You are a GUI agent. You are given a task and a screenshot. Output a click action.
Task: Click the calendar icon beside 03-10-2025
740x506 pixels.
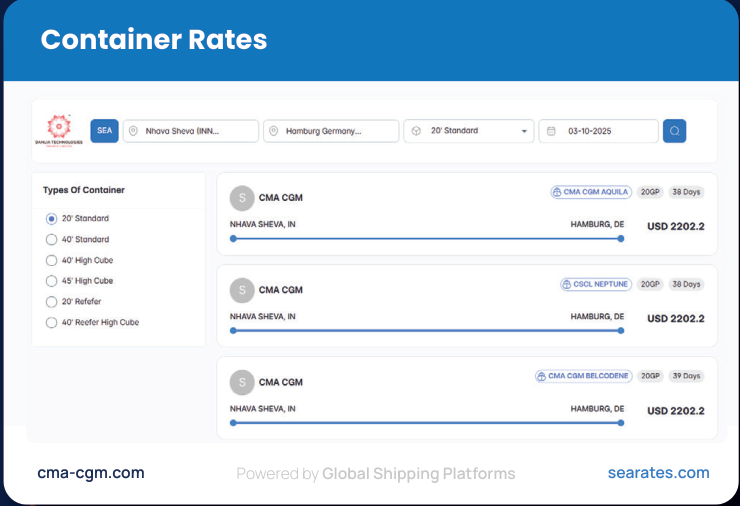[x=551, y=131]
